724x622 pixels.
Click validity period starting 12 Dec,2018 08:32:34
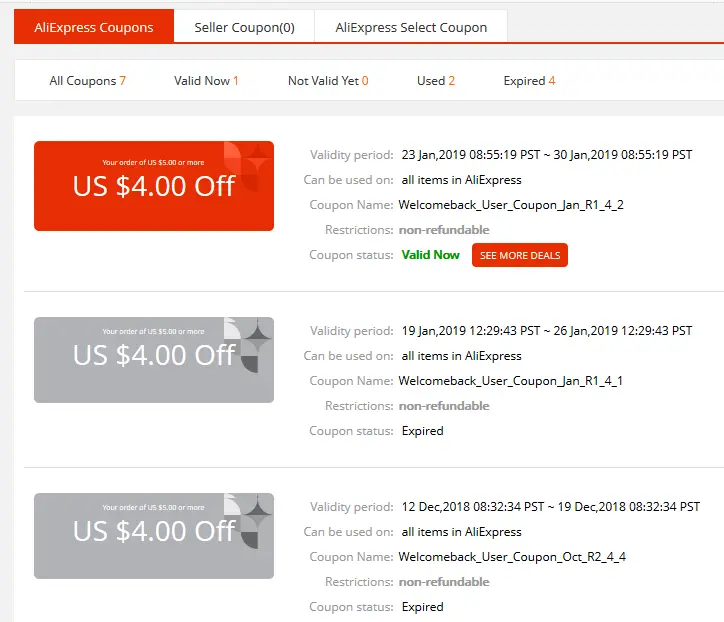click(551, 507)
